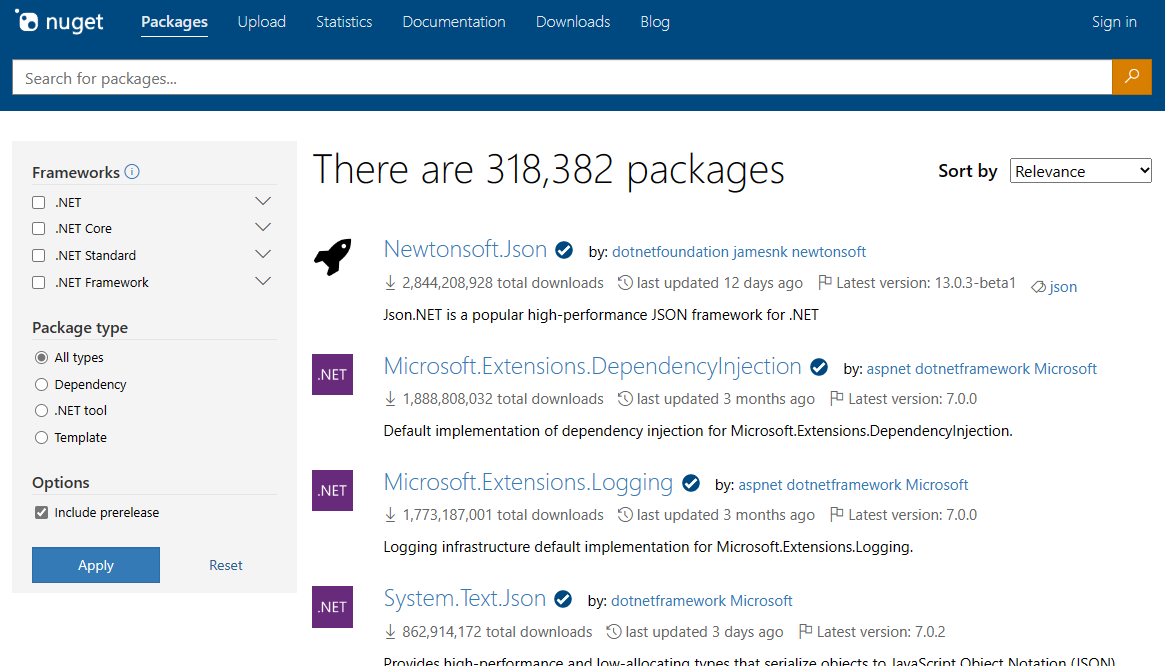Open the Documentation nav item
The height and width of the screenshot is (666, 1165).
(x=454, y=22)
